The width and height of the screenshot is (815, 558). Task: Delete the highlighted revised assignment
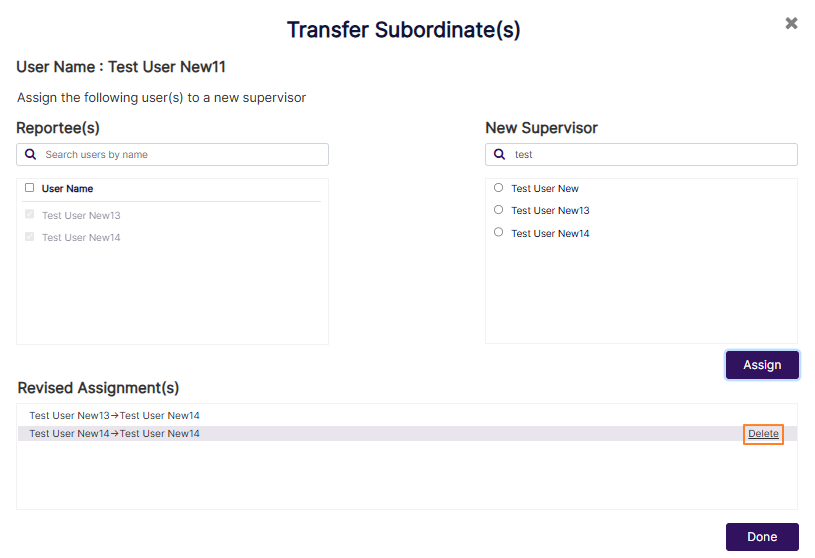(763, 434)
